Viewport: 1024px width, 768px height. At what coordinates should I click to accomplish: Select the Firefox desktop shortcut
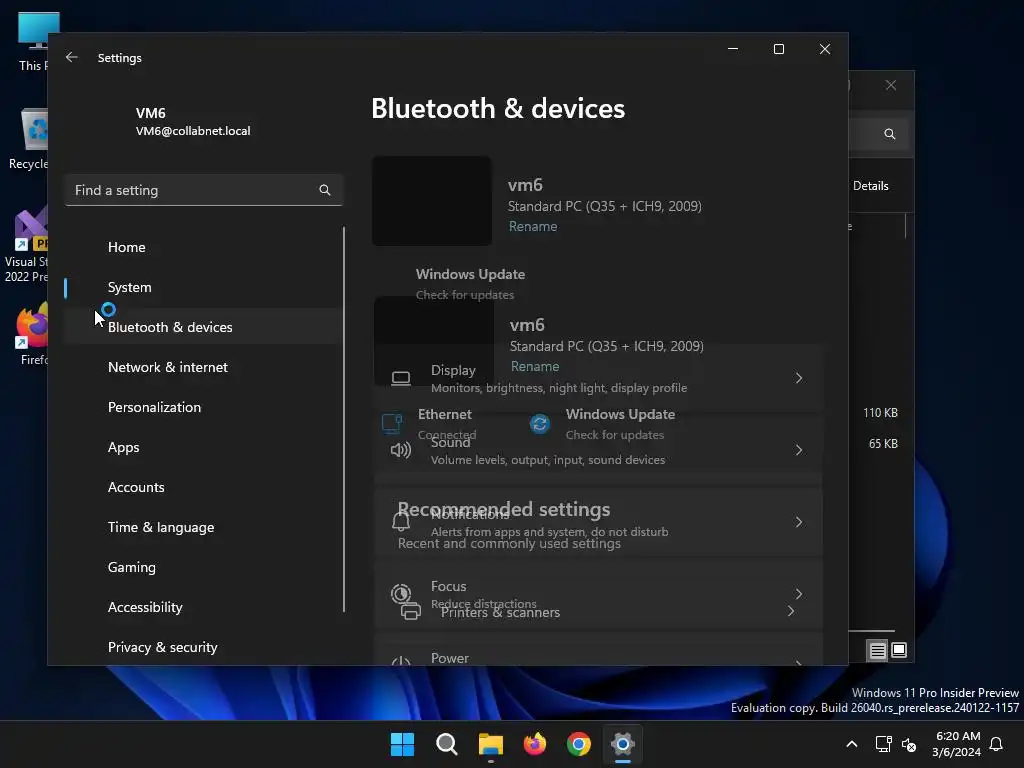pos(32,334)
